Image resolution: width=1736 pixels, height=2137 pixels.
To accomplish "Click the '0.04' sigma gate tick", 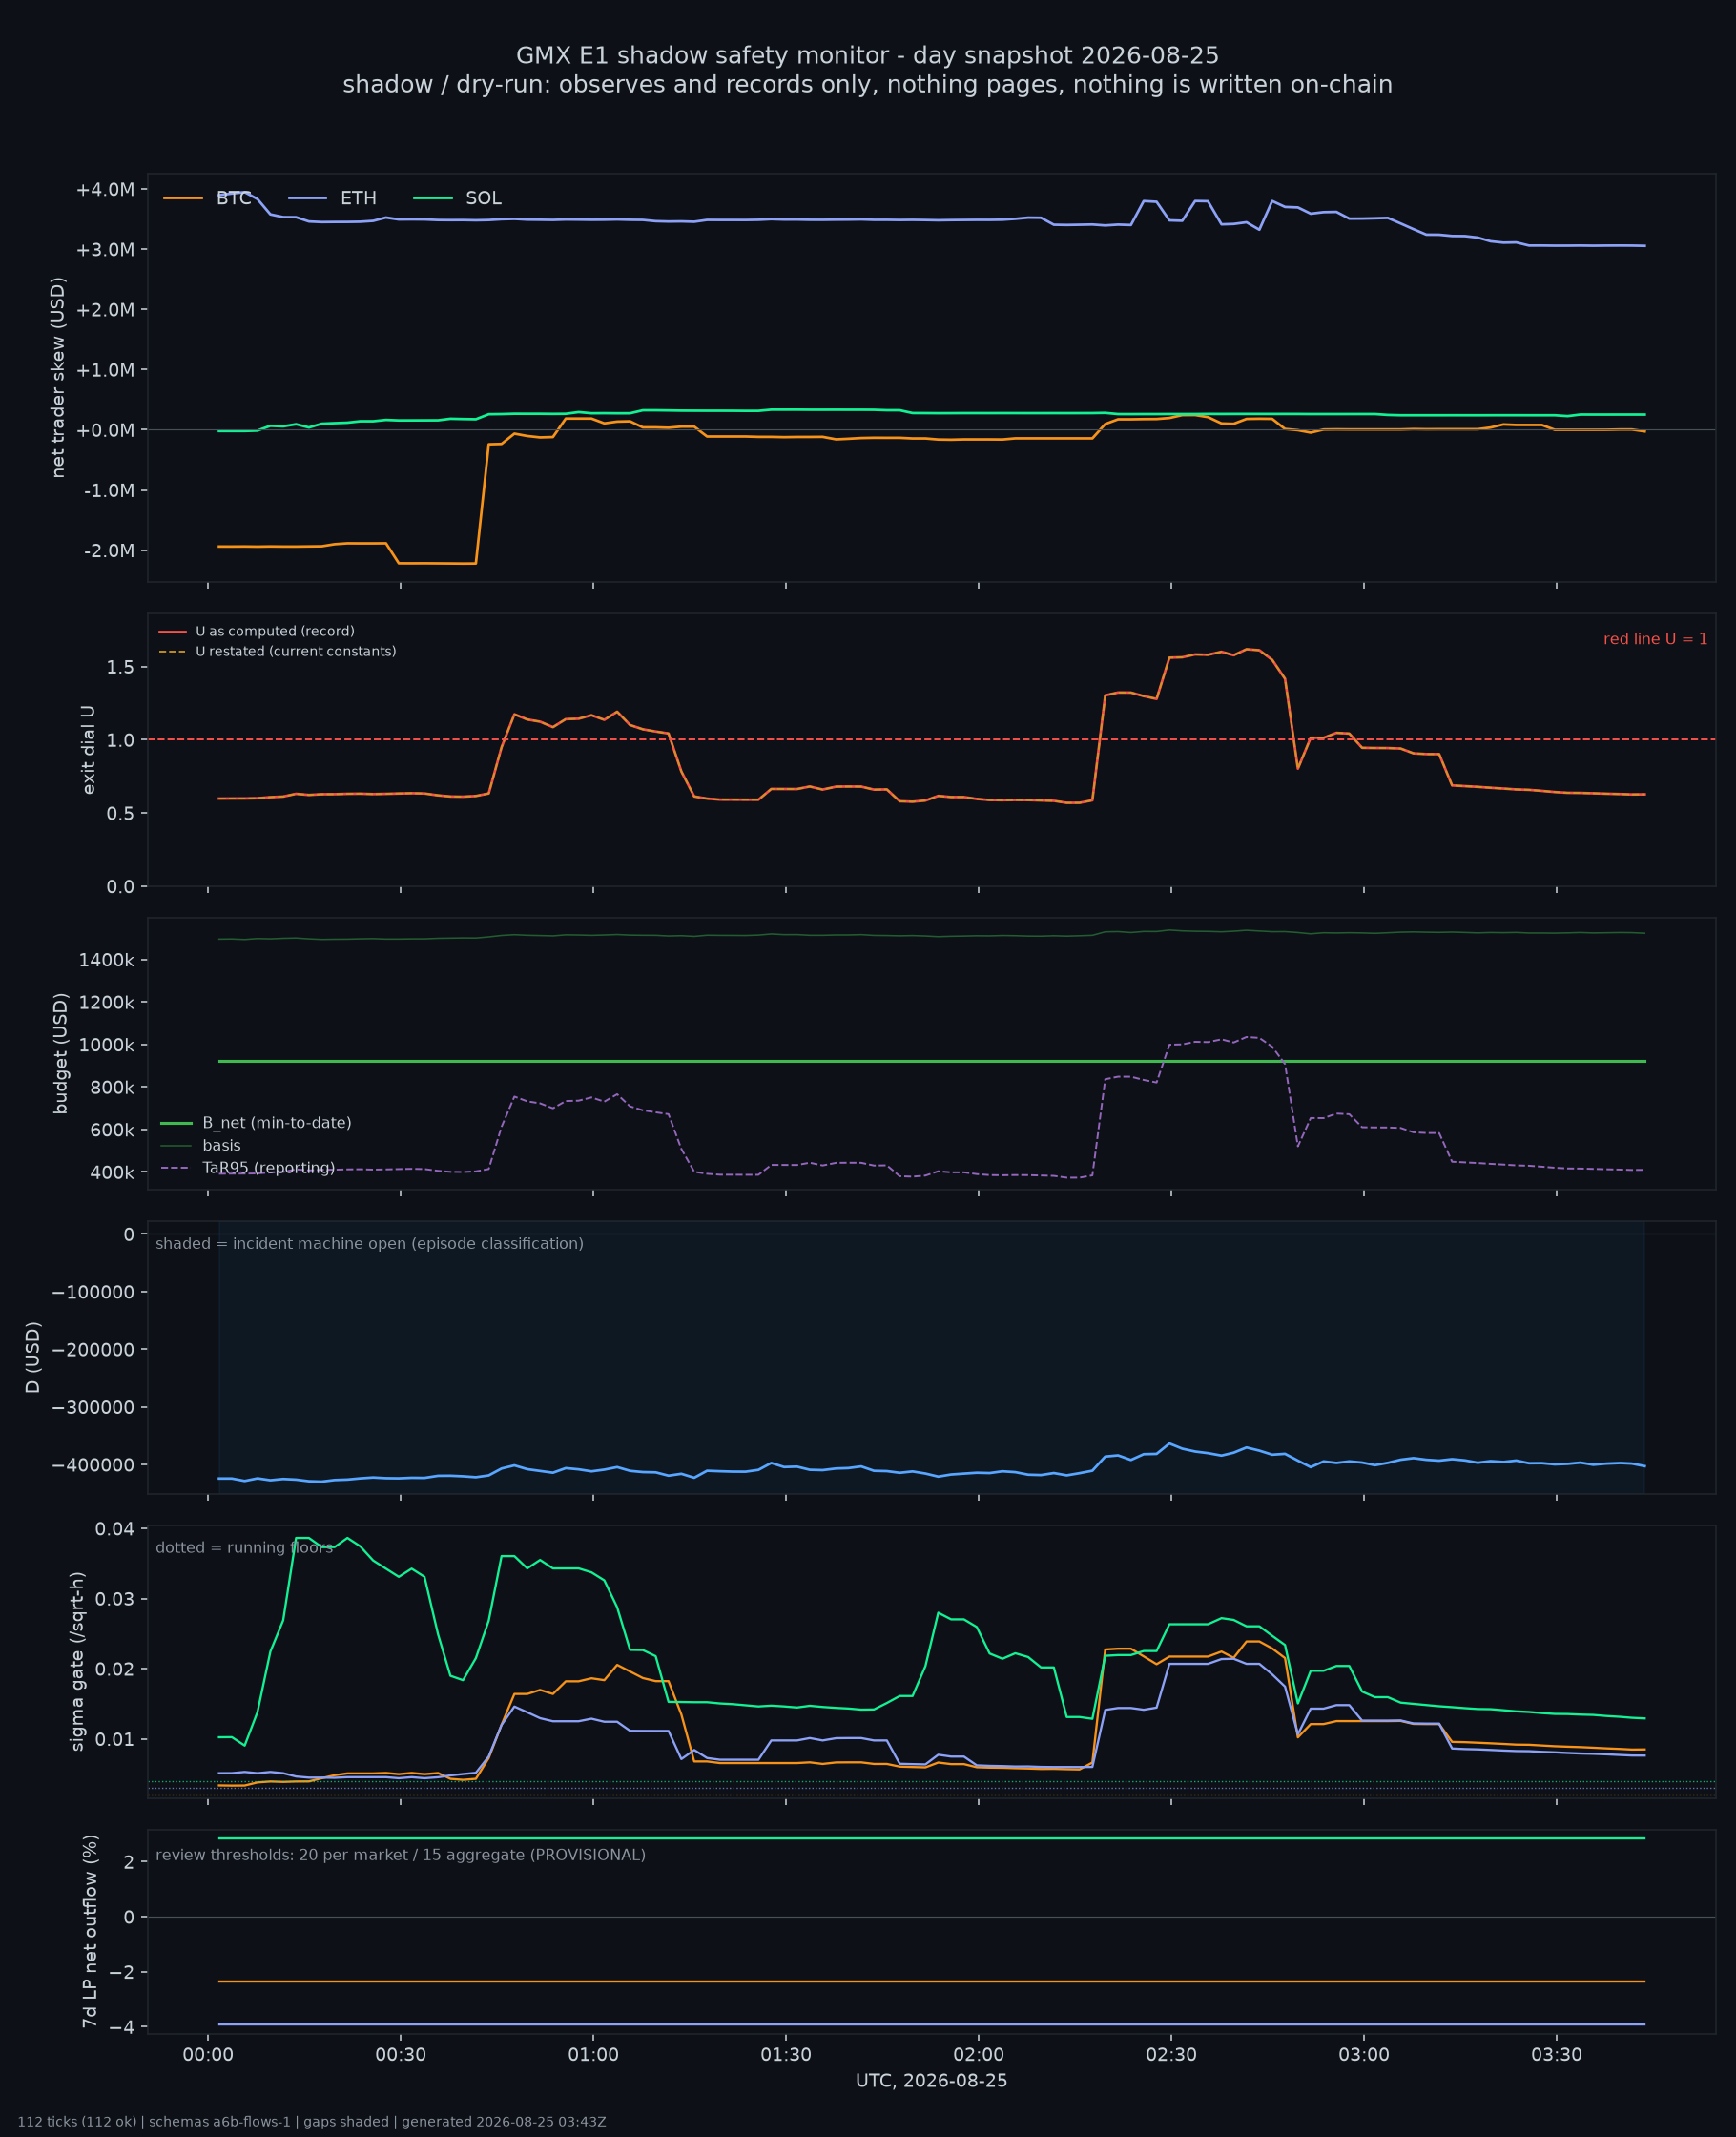I will pos(115,1529).
